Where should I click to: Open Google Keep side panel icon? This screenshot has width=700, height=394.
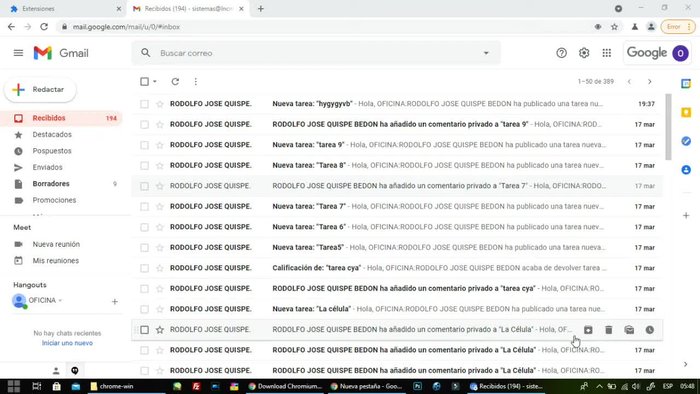[x=686, y=112]
